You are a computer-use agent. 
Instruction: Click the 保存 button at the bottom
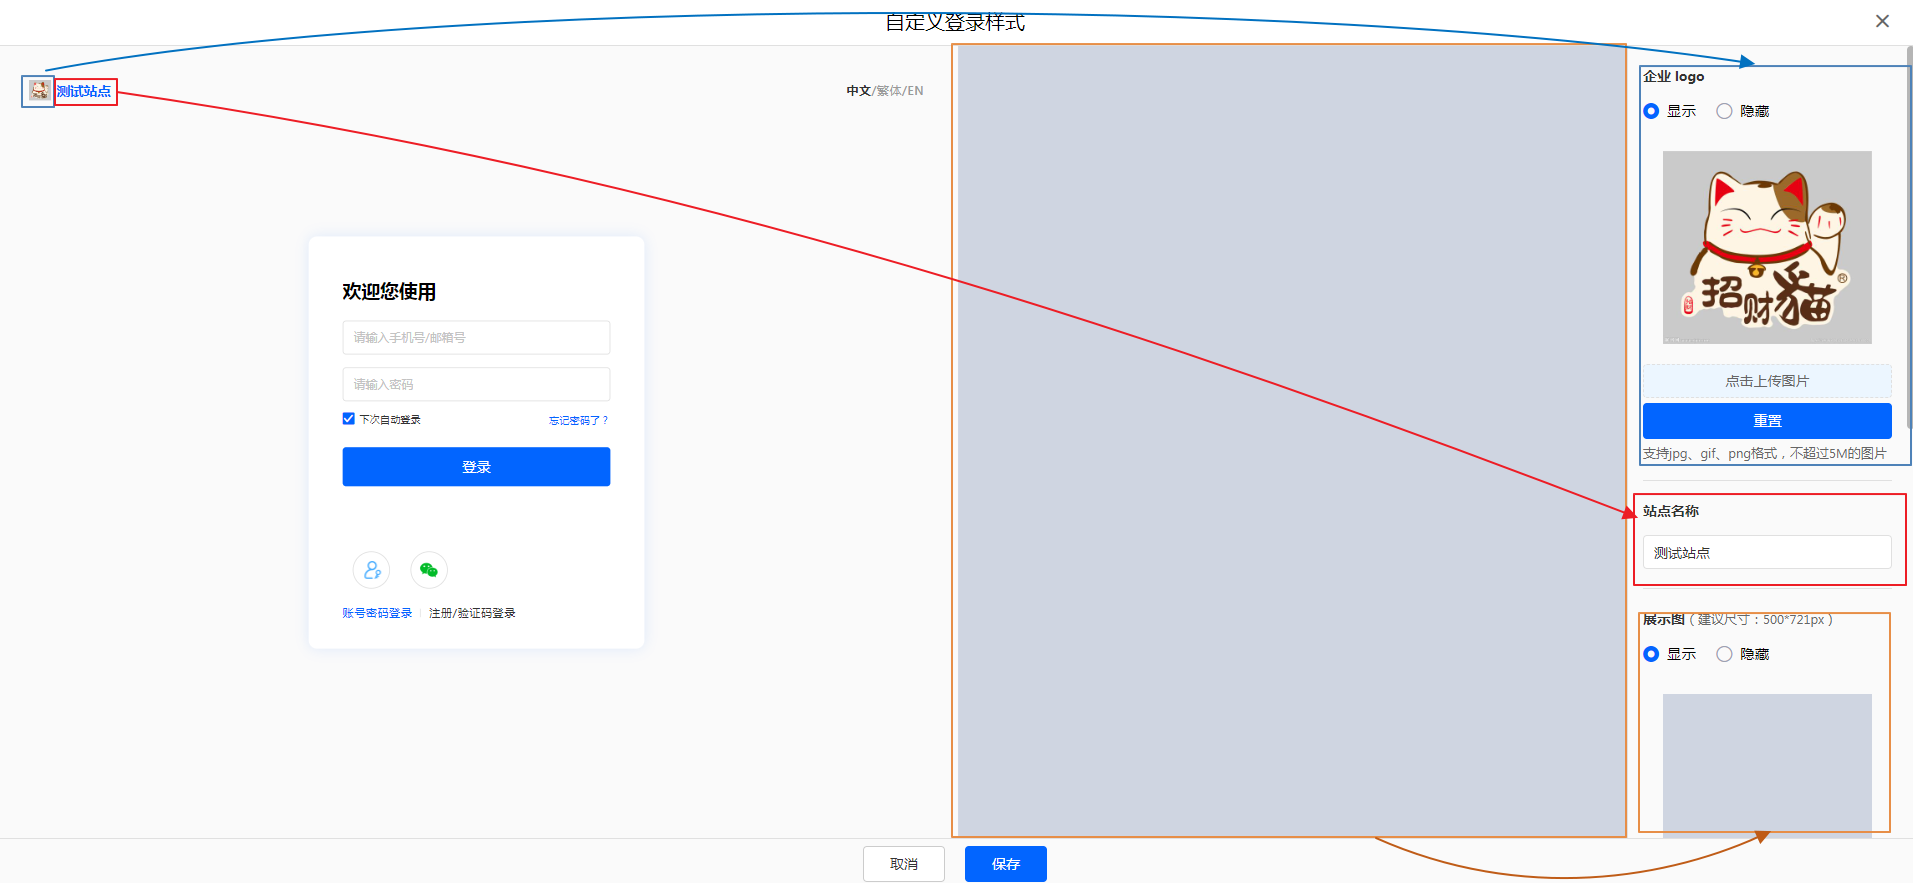coord(1005,864)
